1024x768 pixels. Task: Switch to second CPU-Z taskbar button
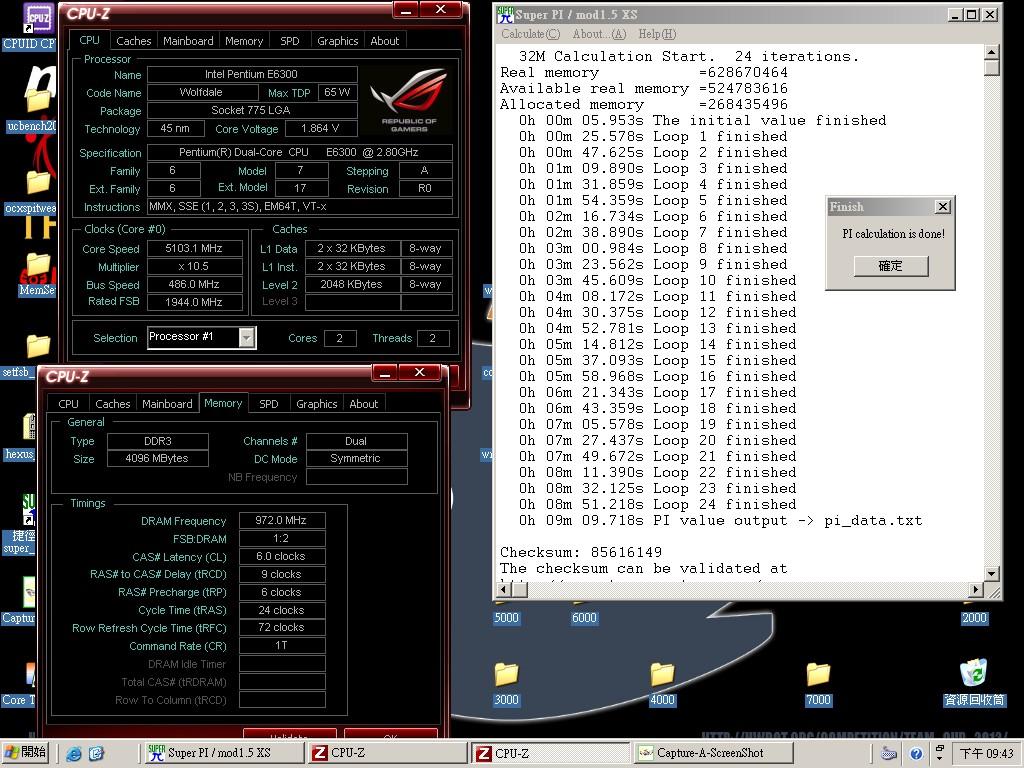tap(551, 753)
